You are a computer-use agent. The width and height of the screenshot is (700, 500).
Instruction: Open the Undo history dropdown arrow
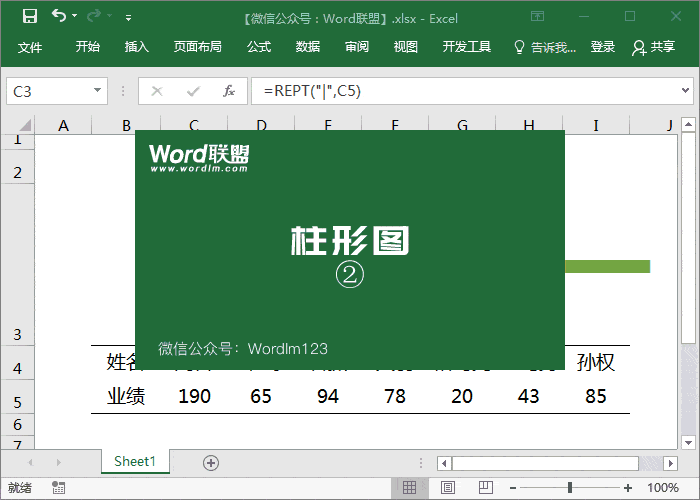(x=75, y=16)
